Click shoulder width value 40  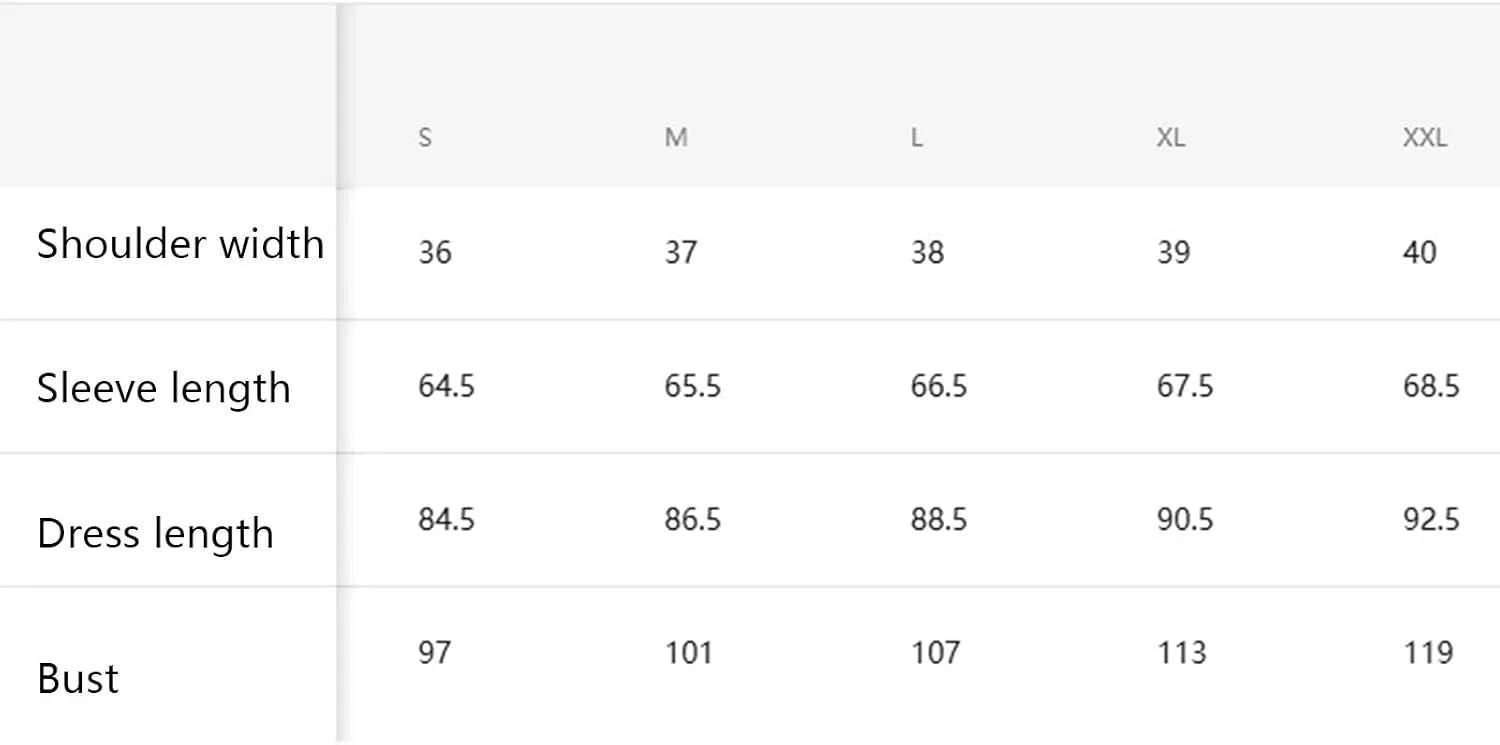coord(1420,252)
